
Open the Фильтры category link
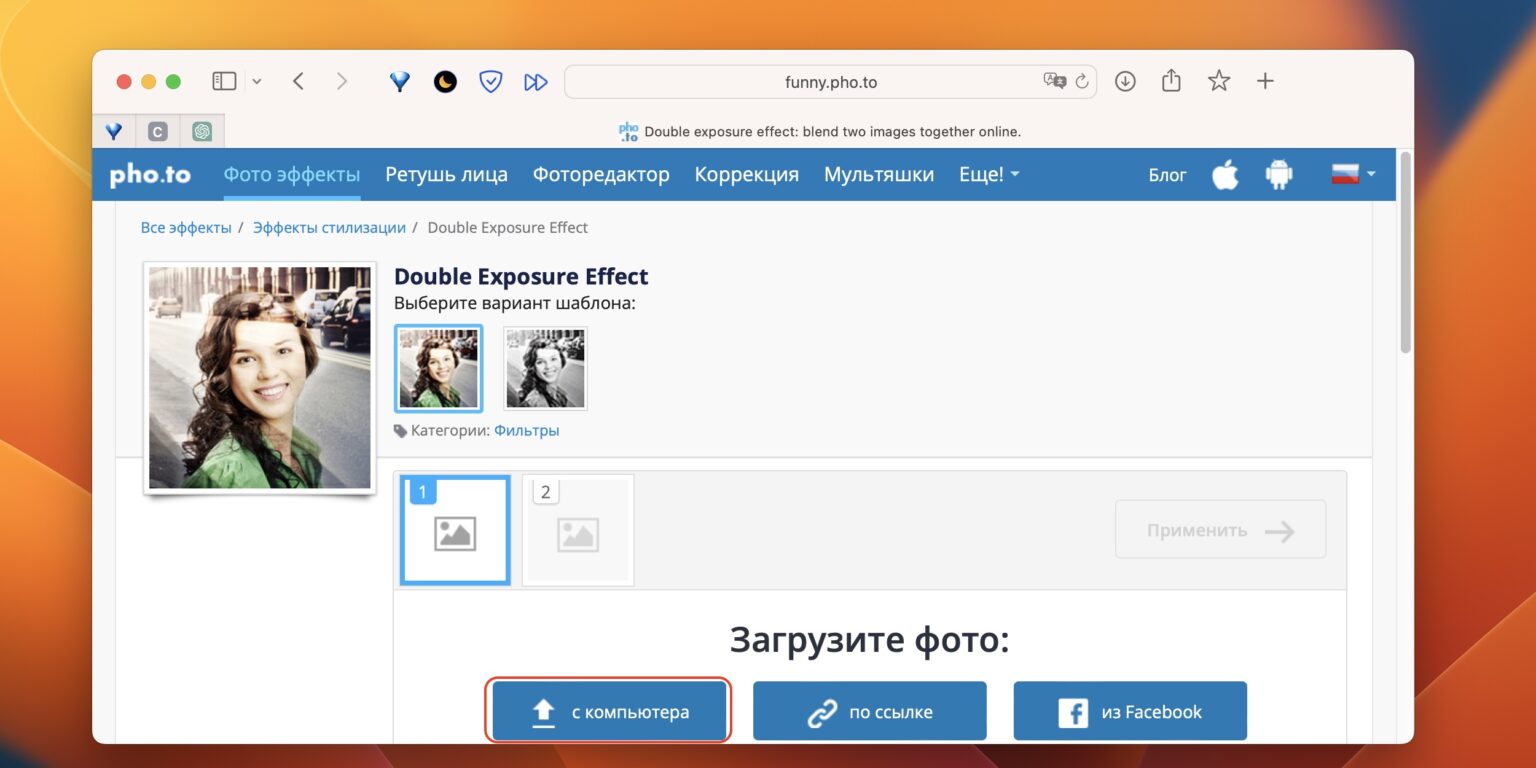pos(527,430)
